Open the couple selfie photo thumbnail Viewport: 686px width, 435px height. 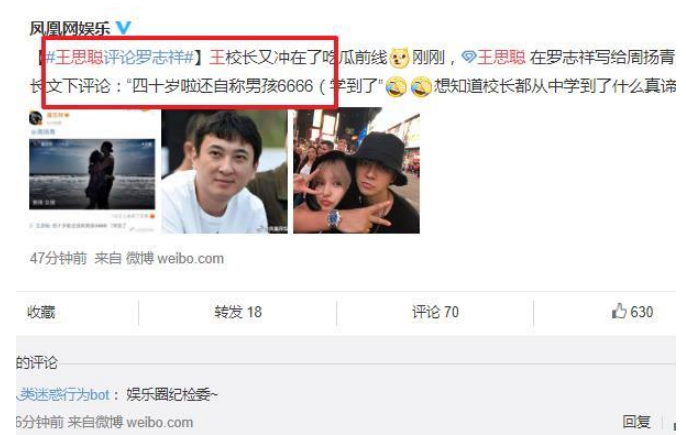point(356,171)
